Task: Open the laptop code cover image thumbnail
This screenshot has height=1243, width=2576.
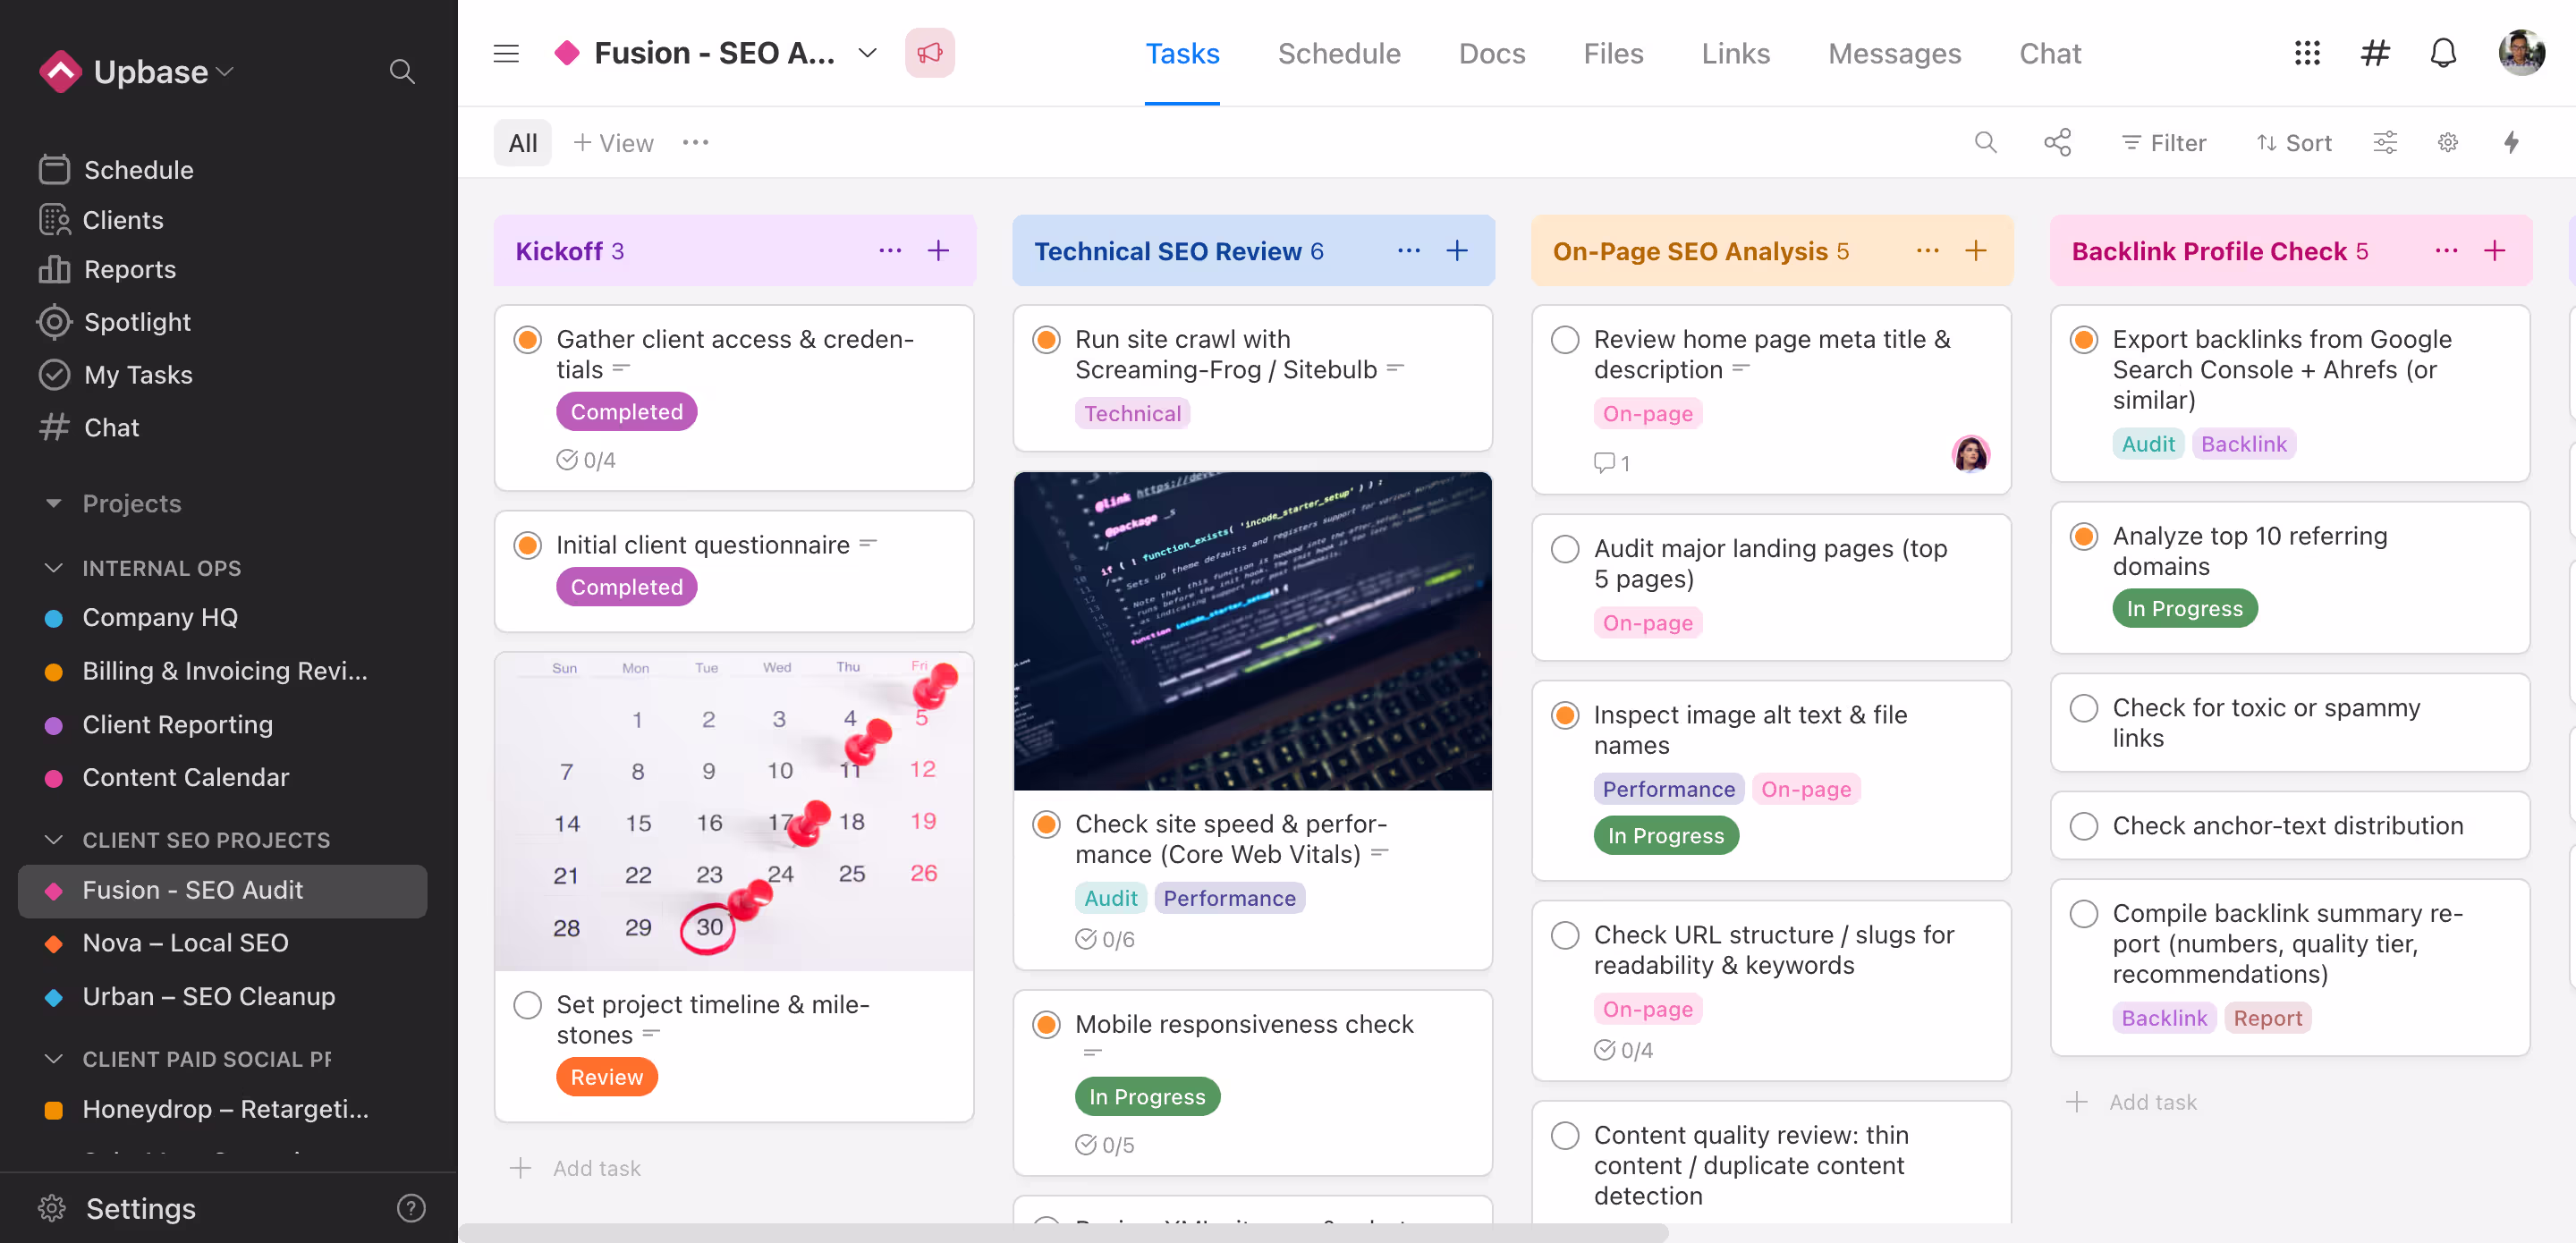Action: coord(1252,630)
